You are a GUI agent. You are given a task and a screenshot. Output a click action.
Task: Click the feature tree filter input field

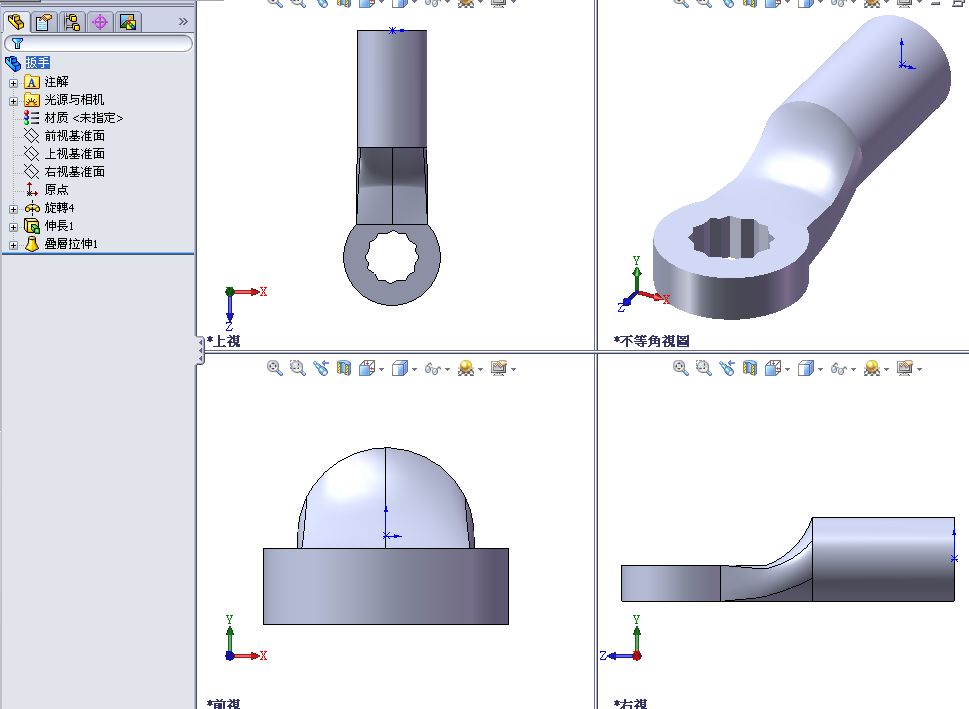click(99, 43)
